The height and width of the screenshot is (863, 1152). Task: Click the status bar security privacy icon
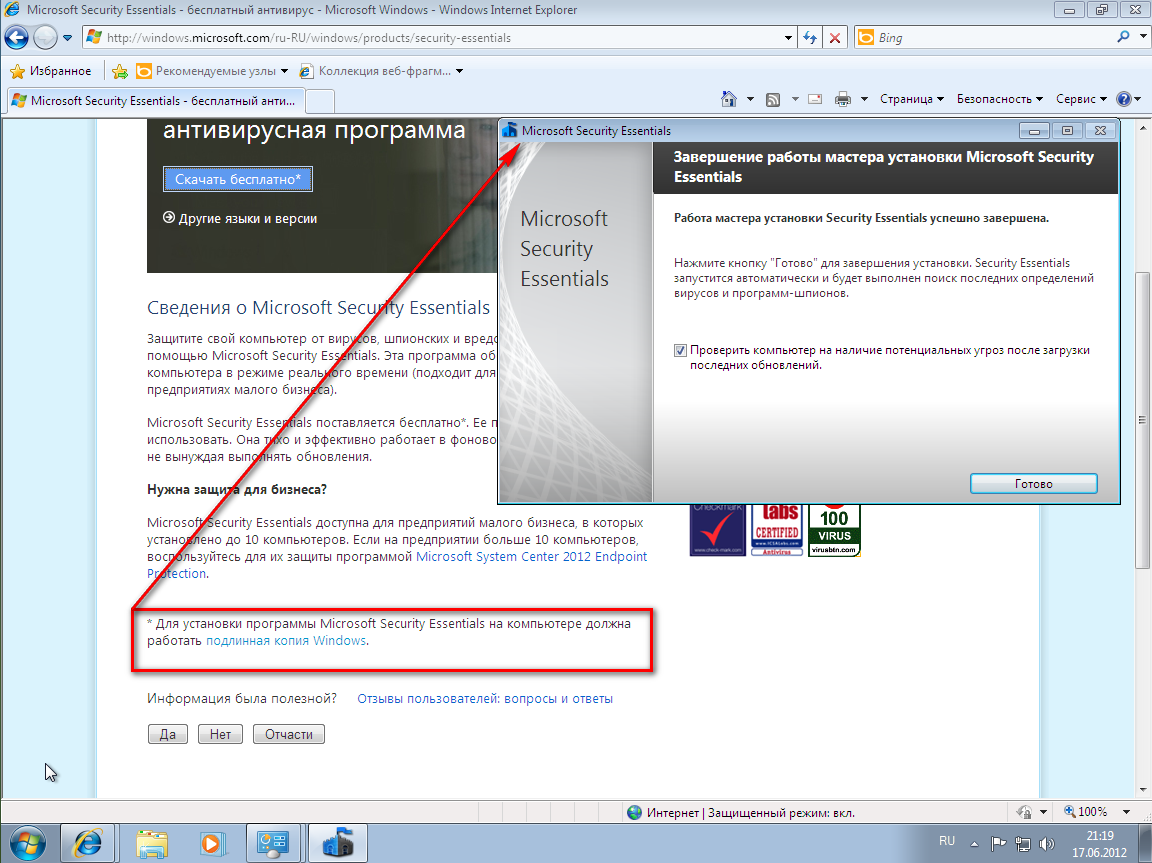coord(1024,812)
